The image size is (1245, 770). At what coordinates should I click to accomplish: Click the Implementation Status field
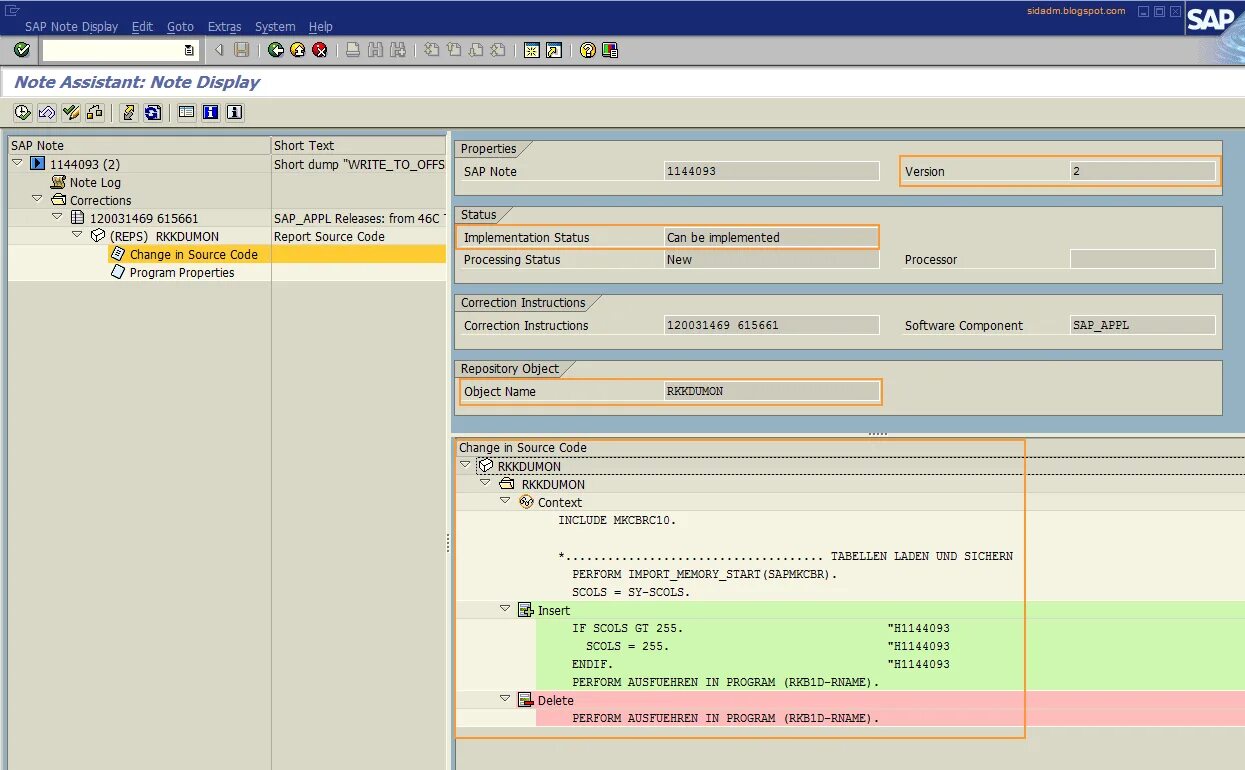(771, 237)
